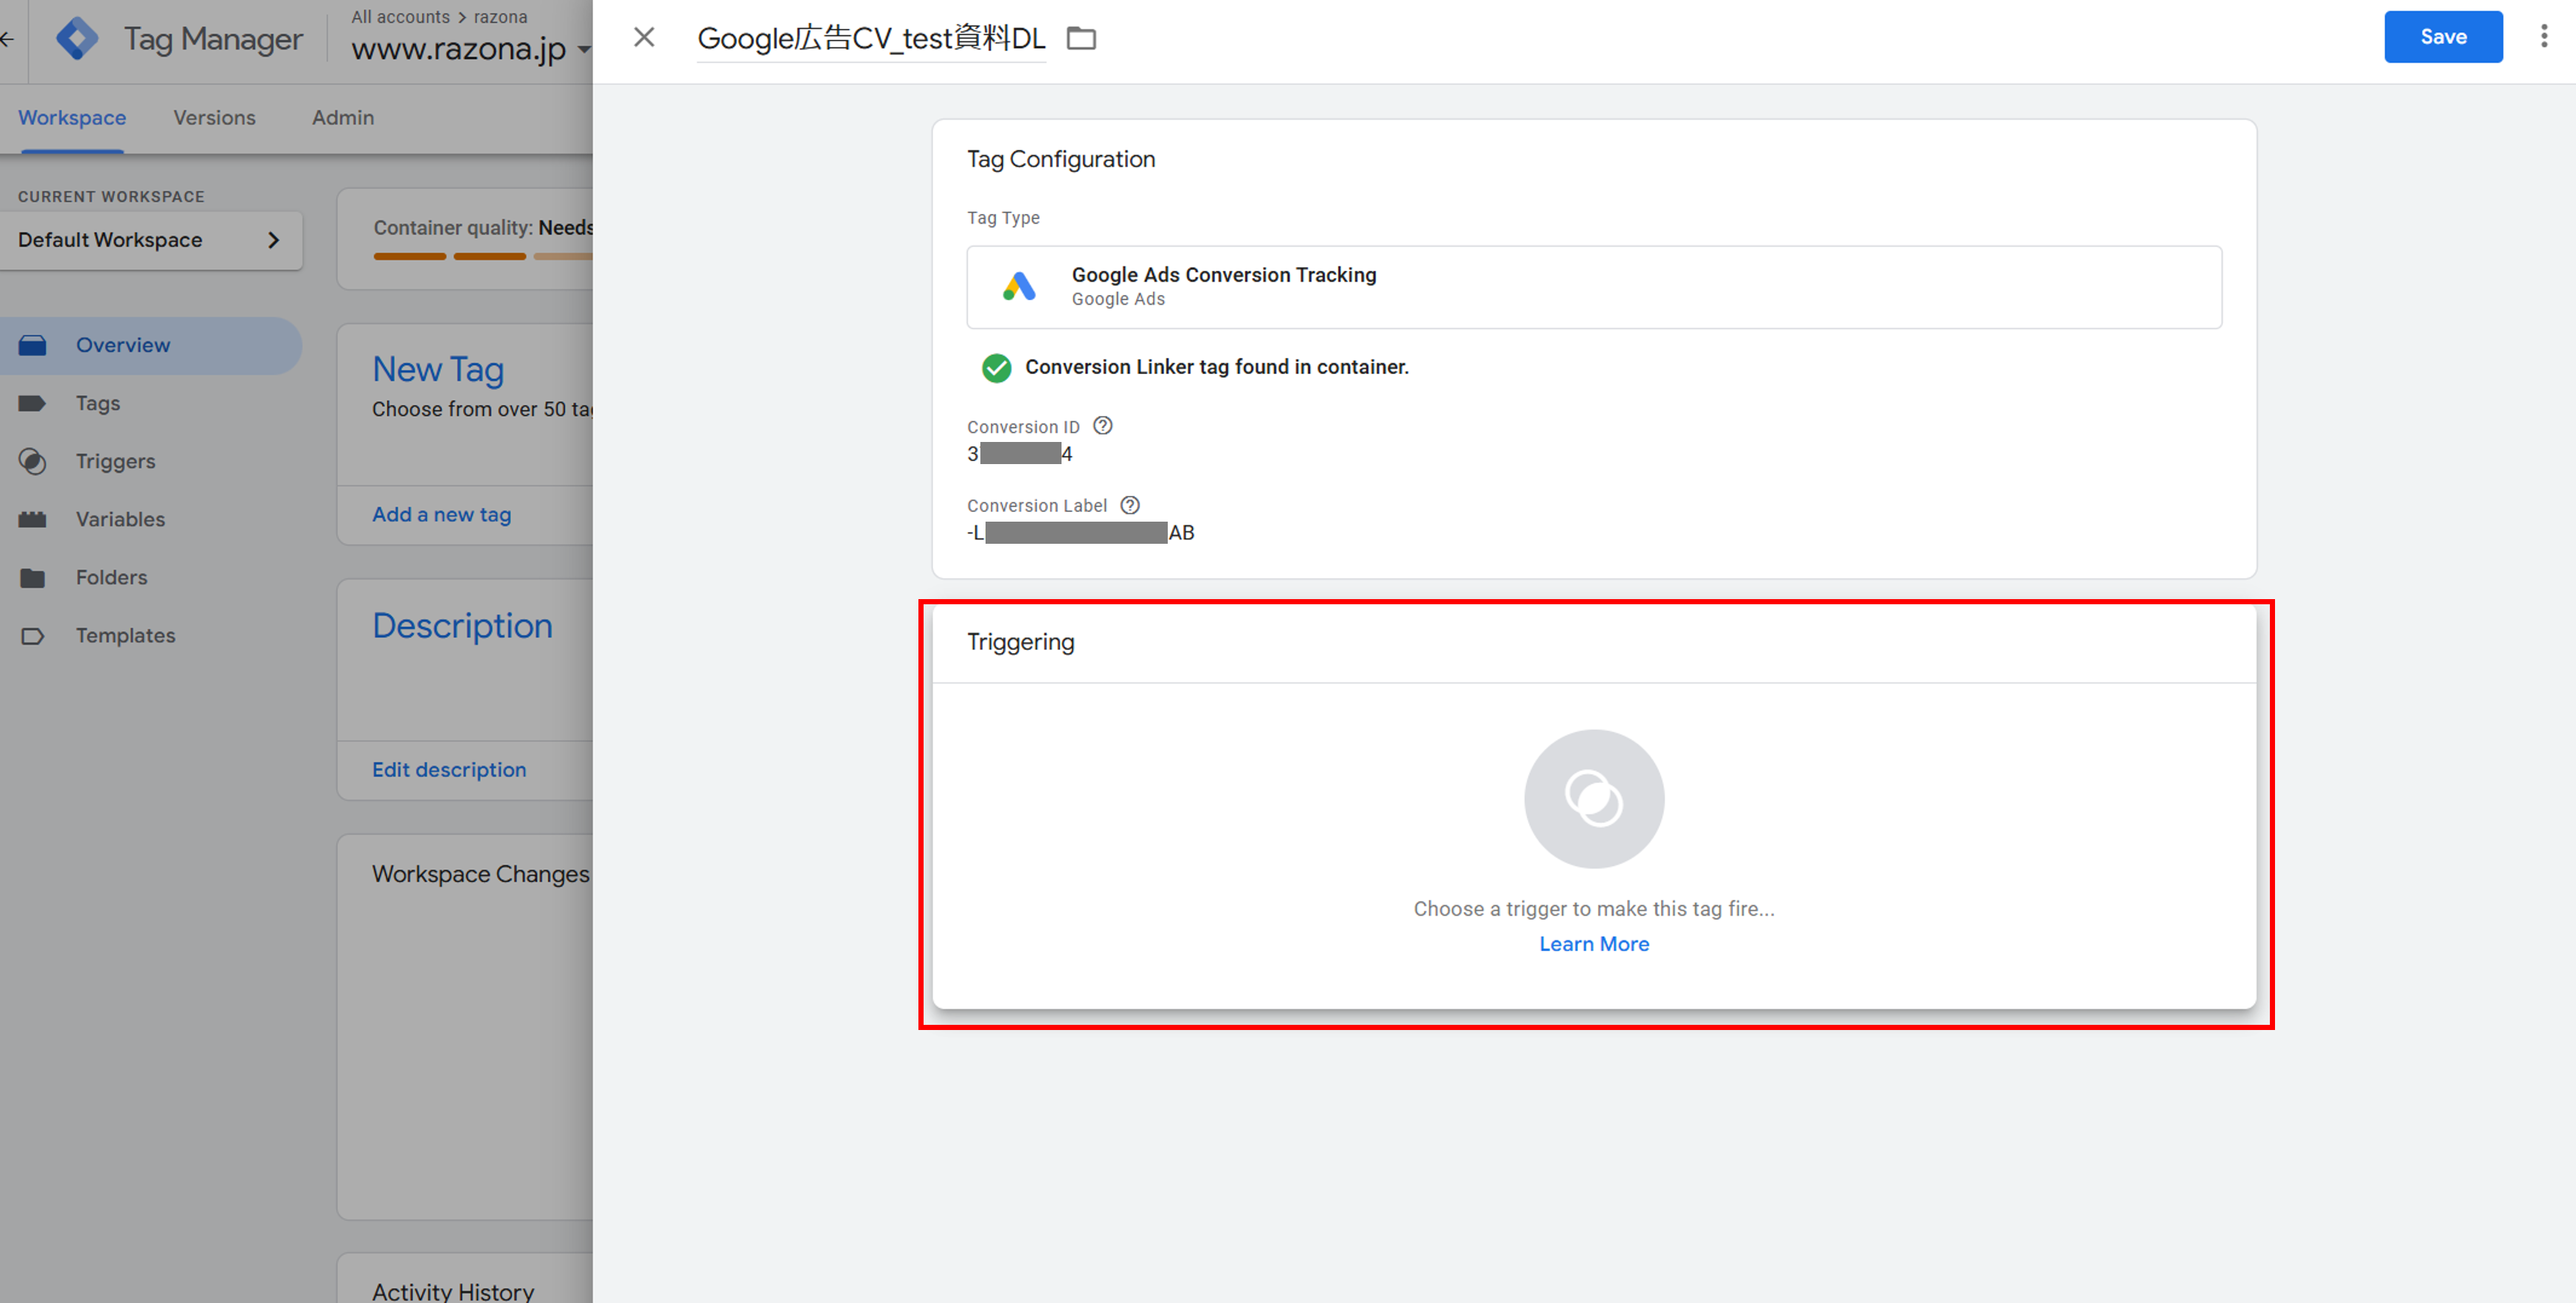The image size is (2576, 1303).
Task: Click the trigger placeholder circle icon
Action: [1594, 798]
